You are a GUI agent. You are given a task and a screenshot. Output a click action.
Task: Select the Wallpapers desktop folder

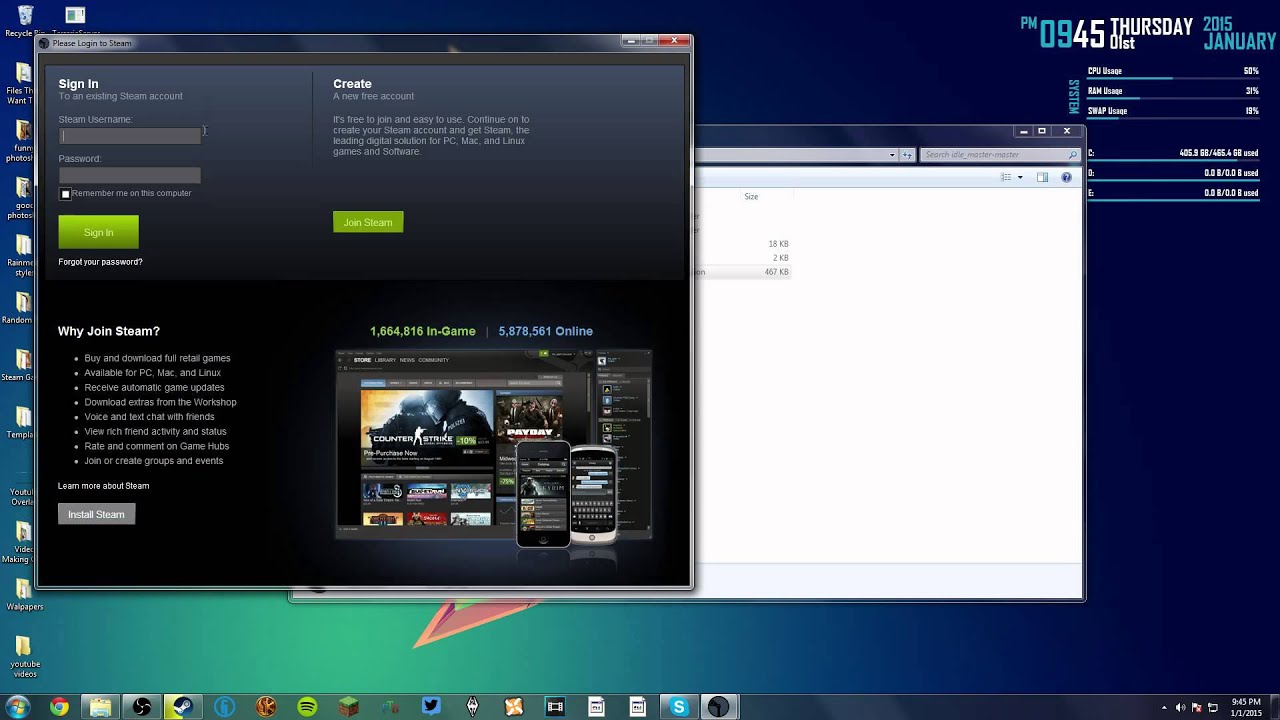(x=24, y=592)
